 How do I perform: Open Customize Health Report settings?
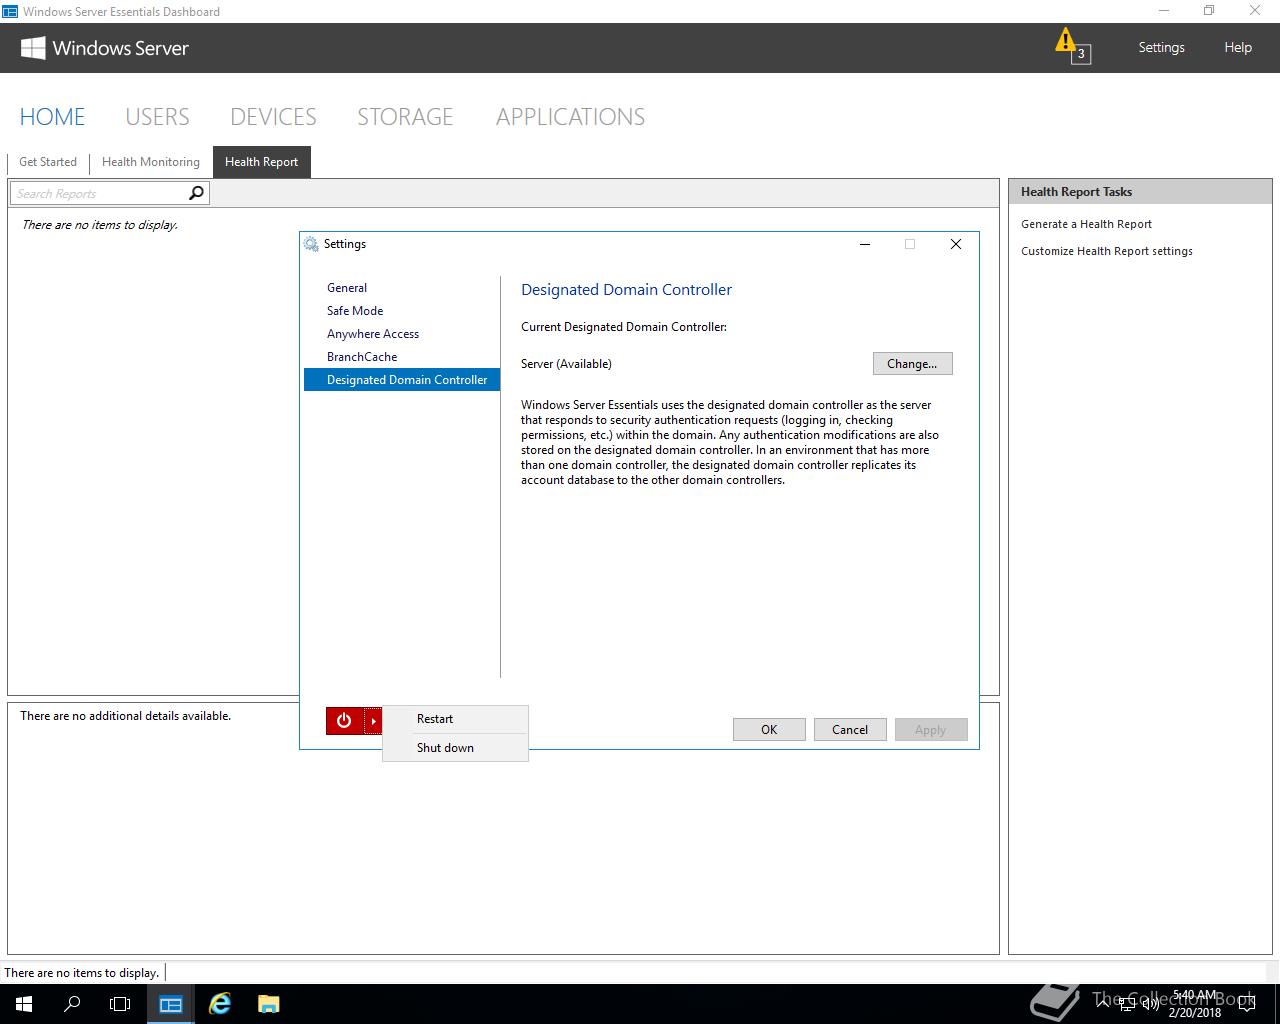(1107, 251)
